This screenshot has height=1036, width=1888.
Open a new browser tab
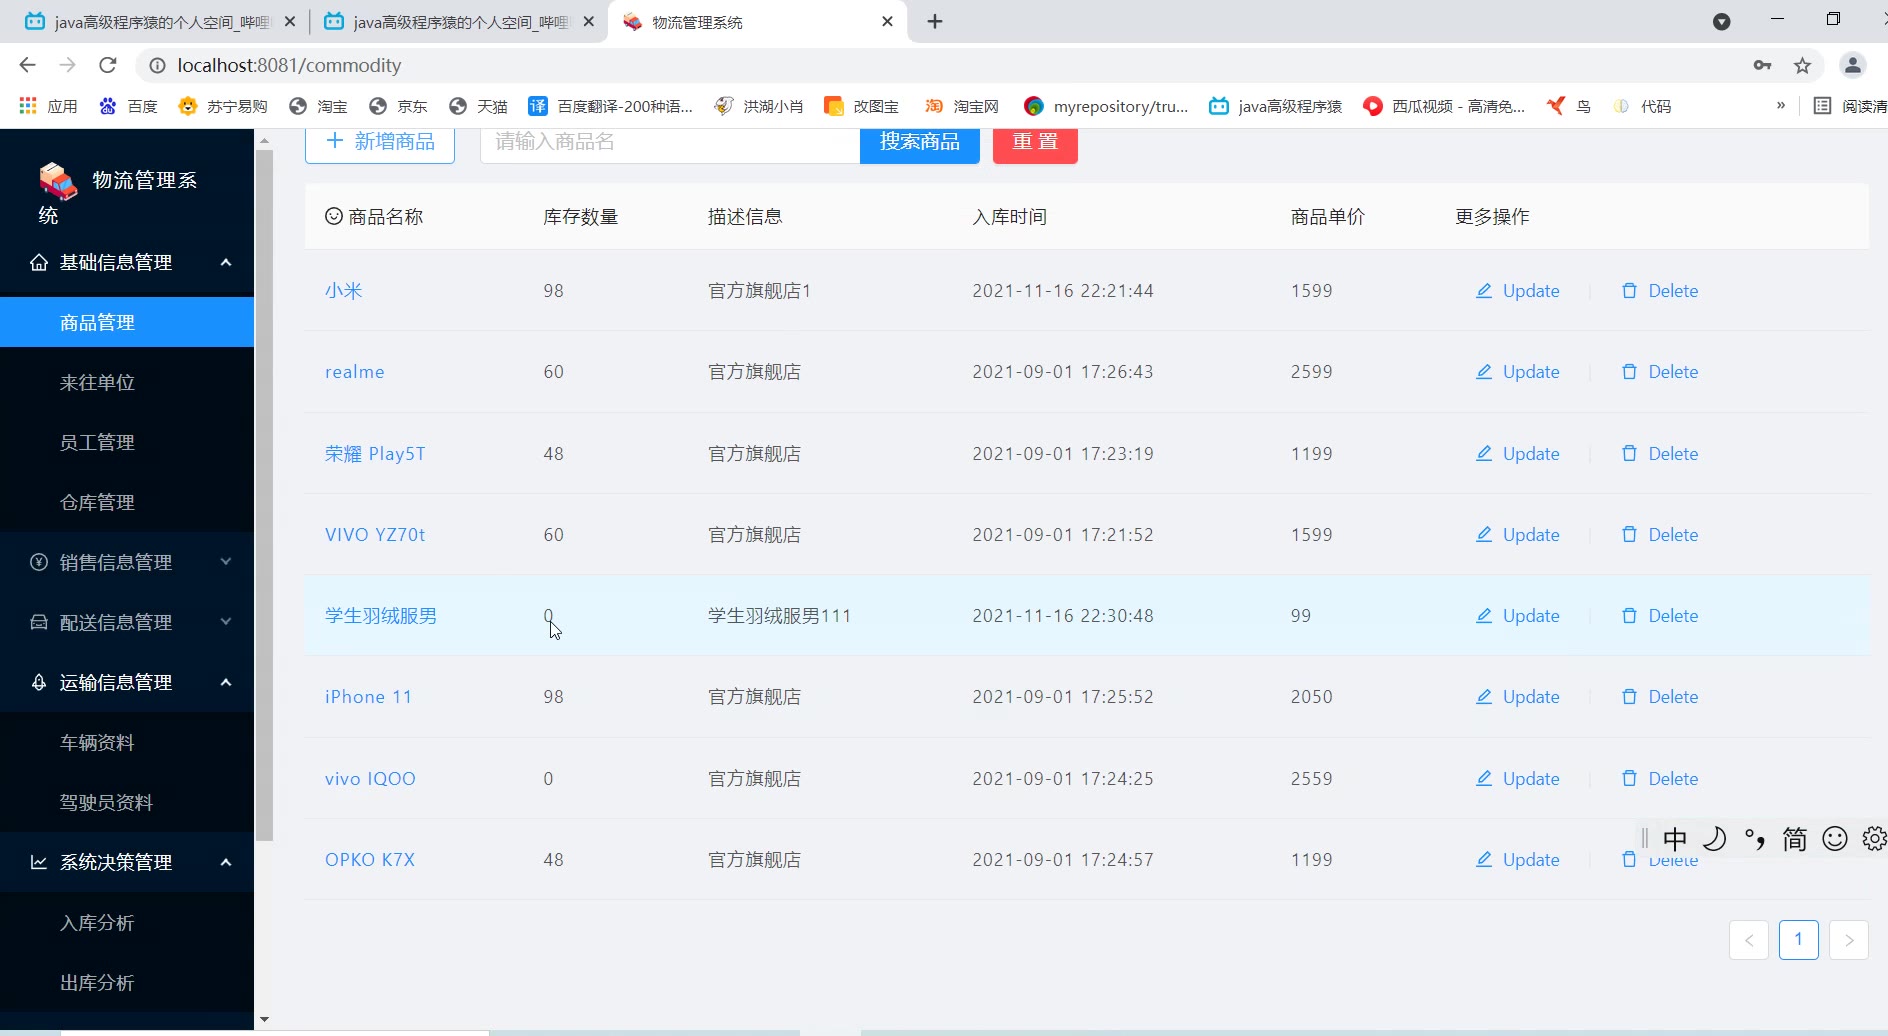pyautogui.click(x=935, y=21)
